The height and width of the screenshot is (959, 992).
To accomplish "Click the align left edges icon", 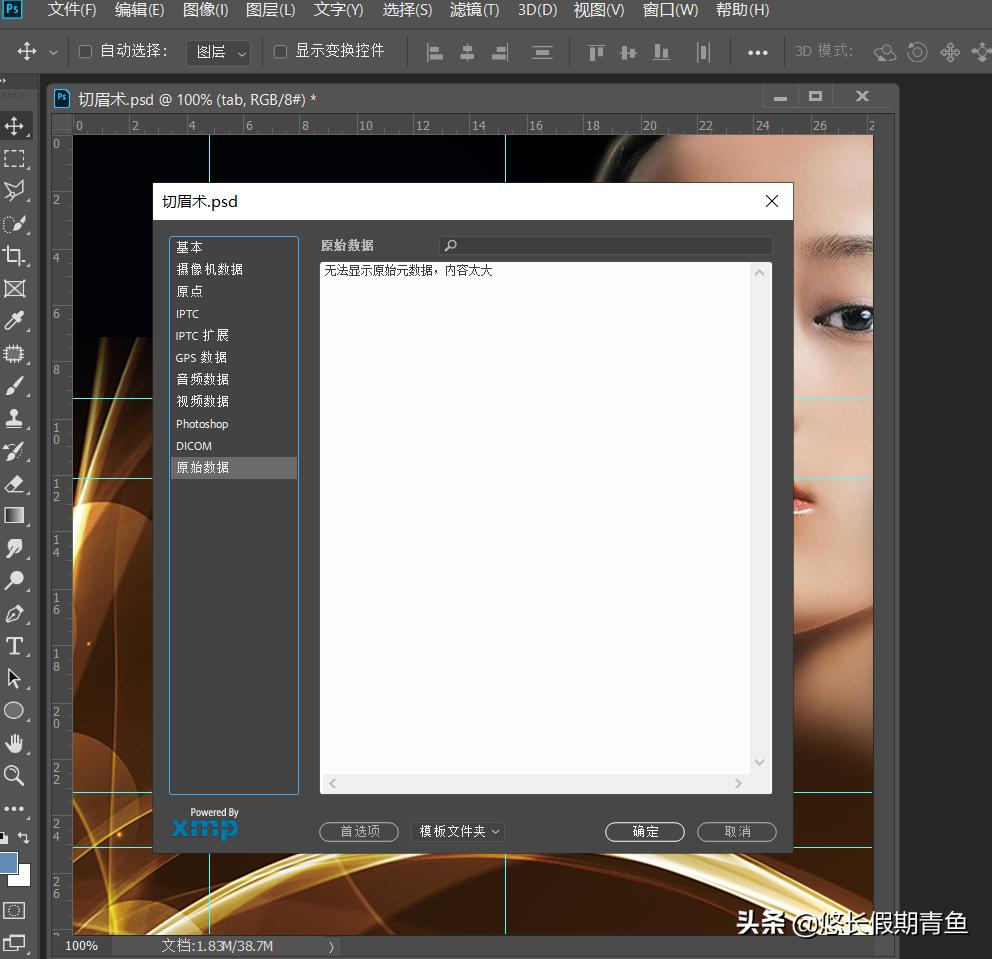I will pyautogui.click(x=435, y=52).
